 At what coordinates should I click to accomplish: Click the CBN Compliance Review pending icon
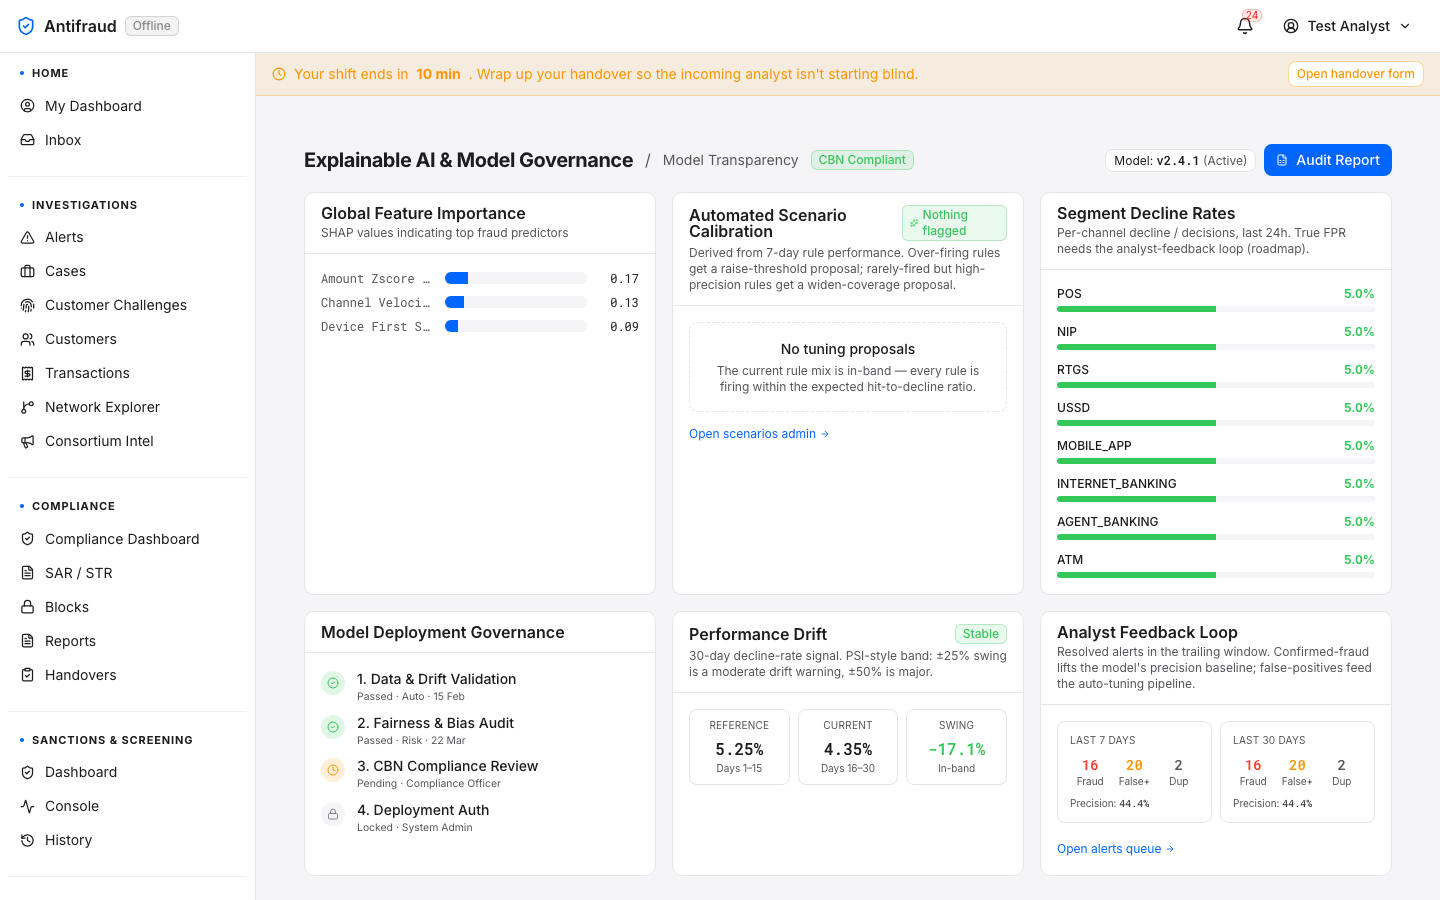point(333,770)
